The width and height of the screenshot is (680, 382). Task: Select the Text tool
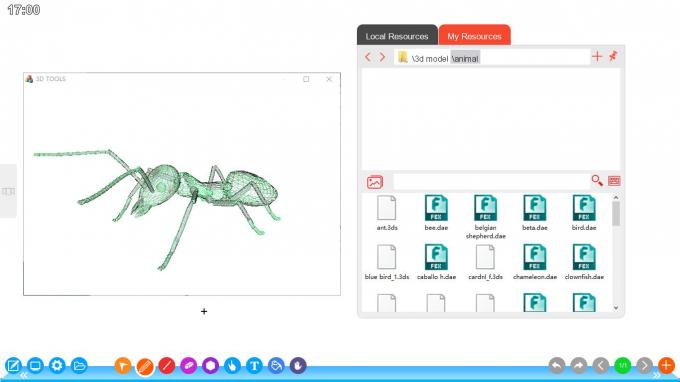point(255,366)
